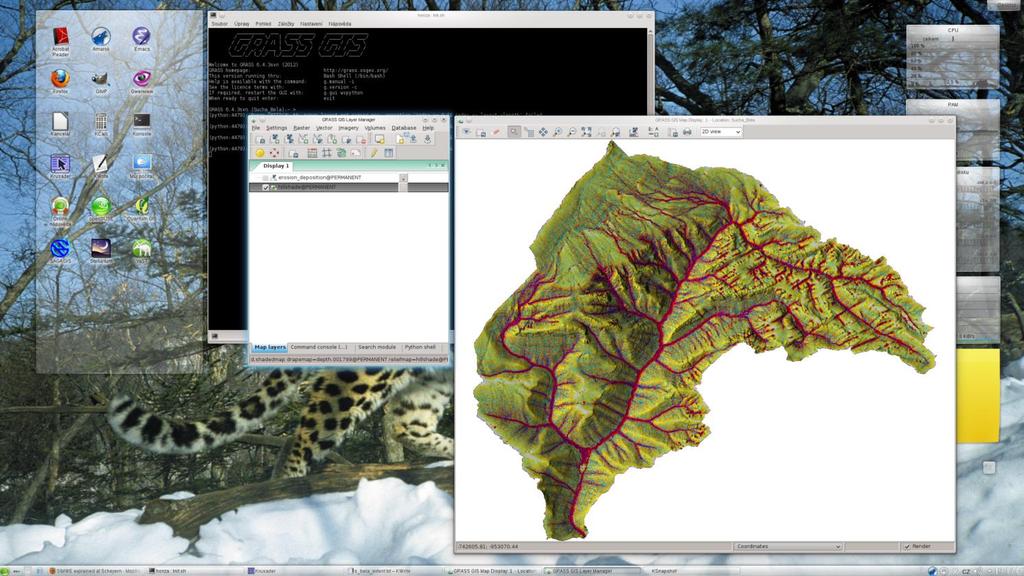The image size is (1024, 576).
Task: Click the re-render map icon
Action: [x=481, y=132]
